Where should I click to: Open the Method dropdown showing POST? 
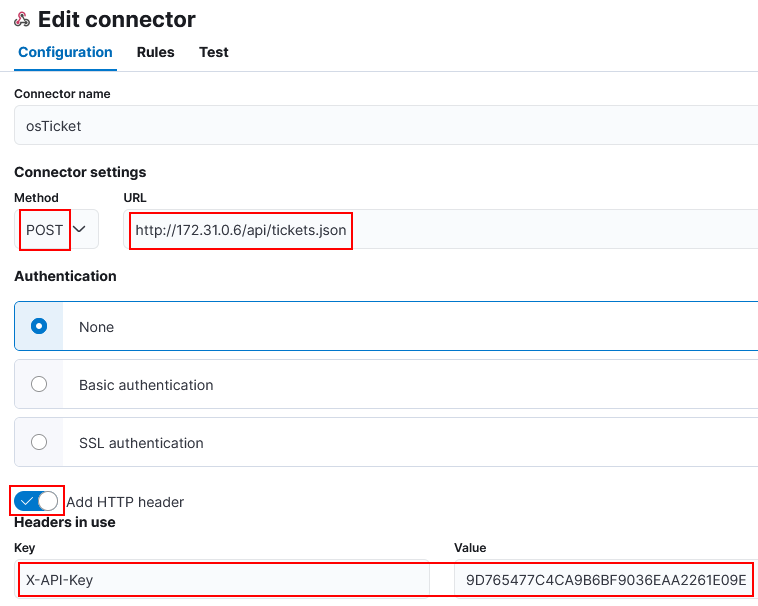pos(57,230)
